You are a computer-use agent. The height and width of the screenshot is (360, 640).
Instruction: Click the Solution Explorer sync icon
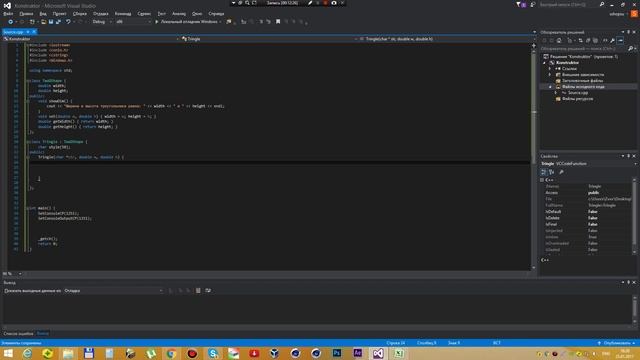(x=580, y=40)
